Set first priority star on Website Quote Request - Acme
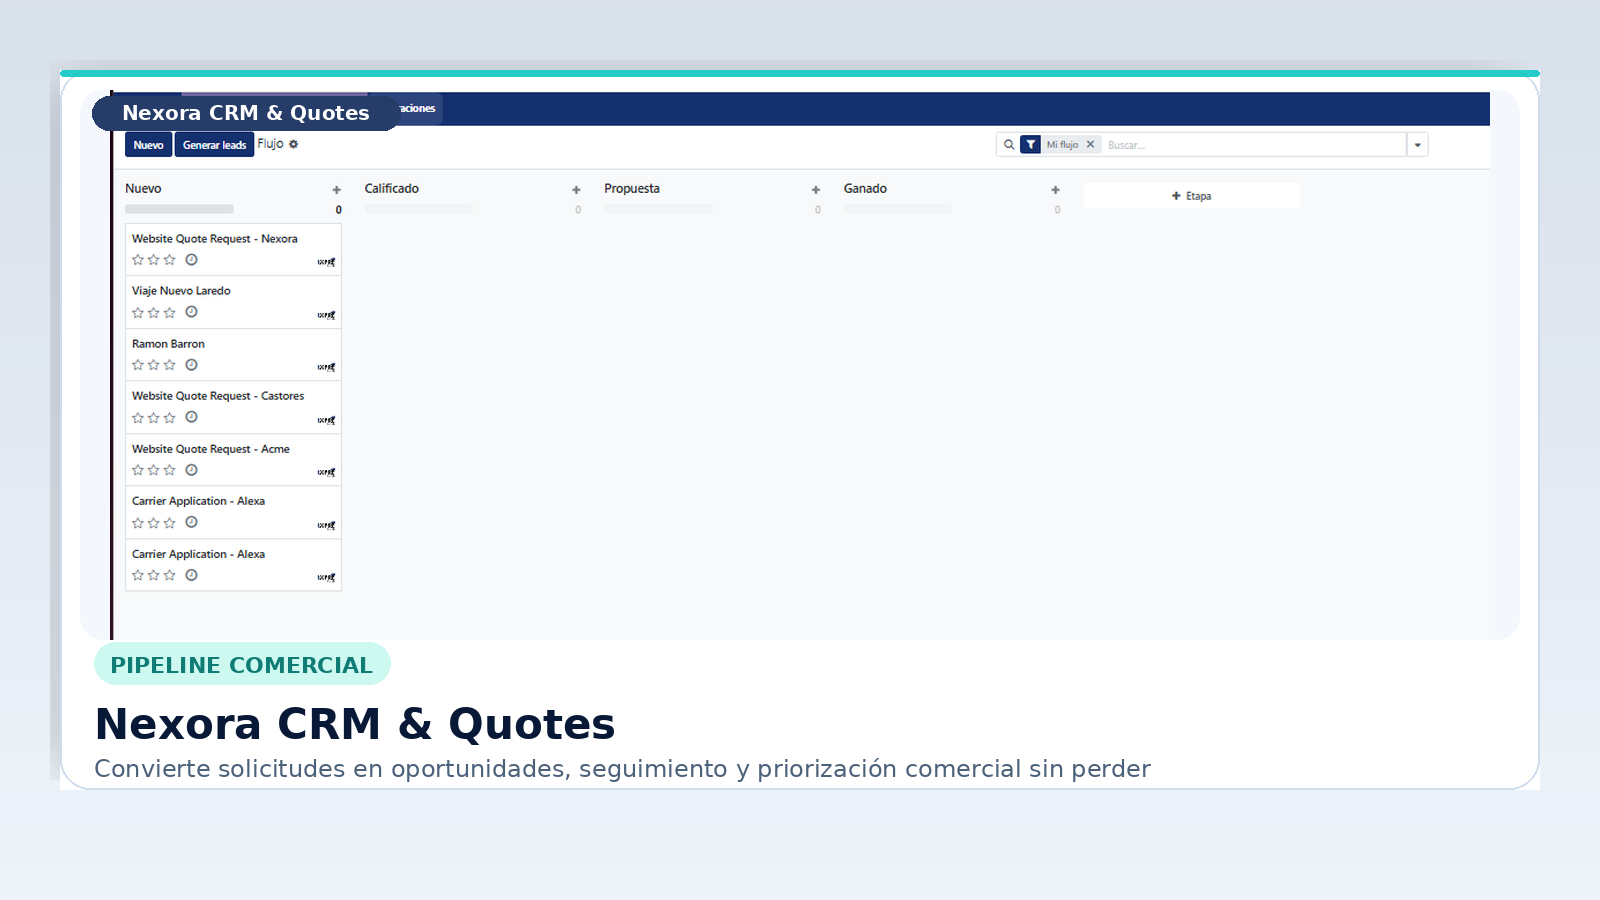1600x900 pixels. (138, 470)
